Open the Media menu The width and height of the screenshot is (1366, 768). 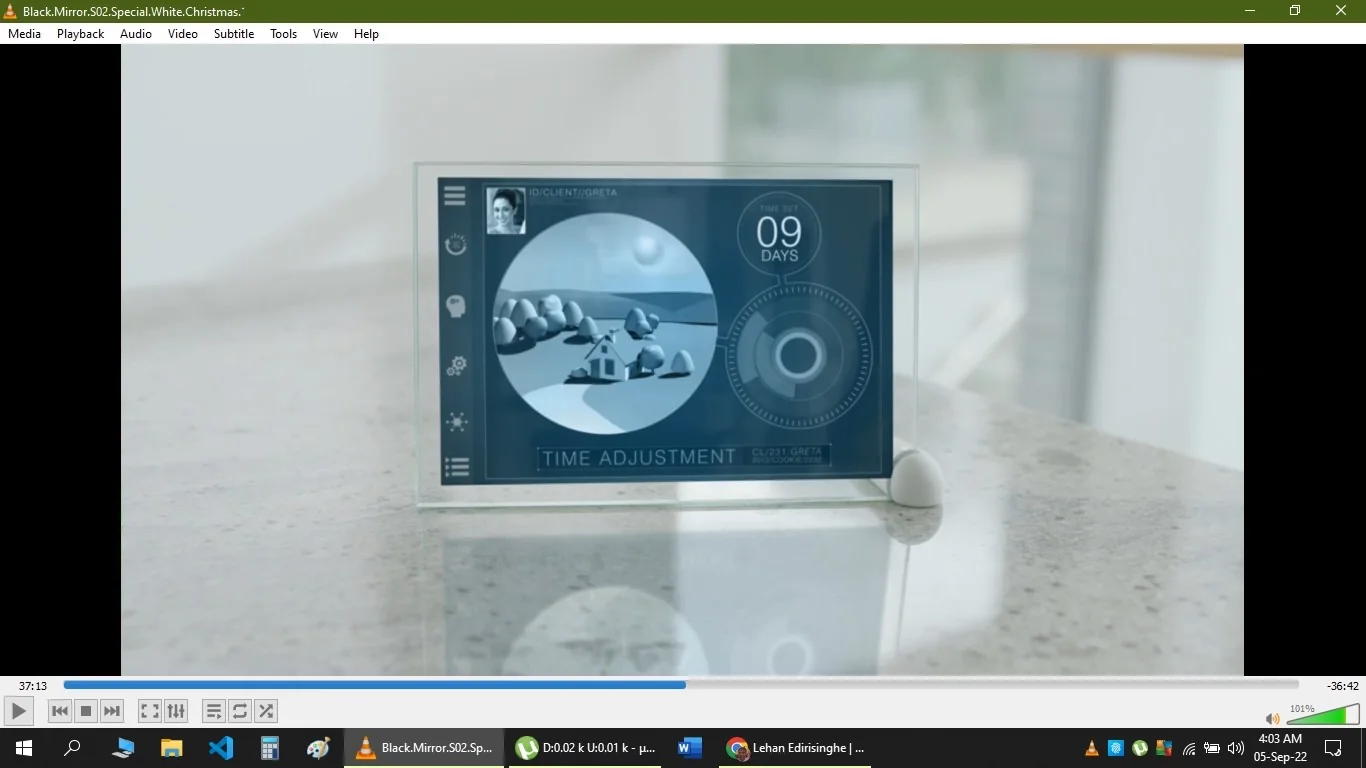pyautogui.click(x=25, y=33)
